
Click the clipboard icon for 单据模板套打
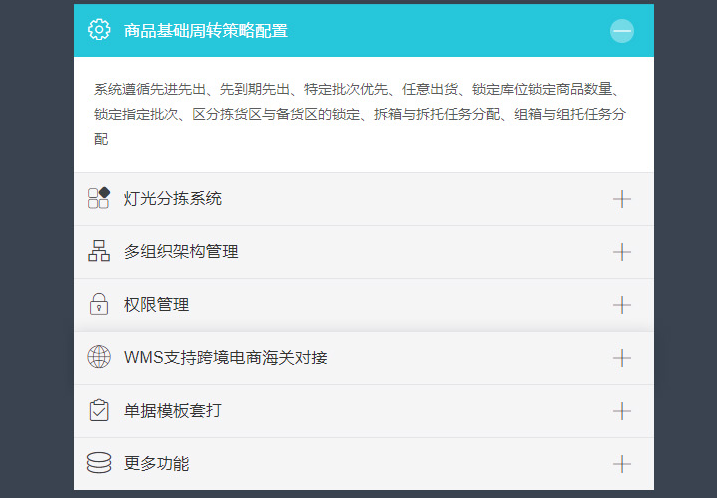point(99,410)
